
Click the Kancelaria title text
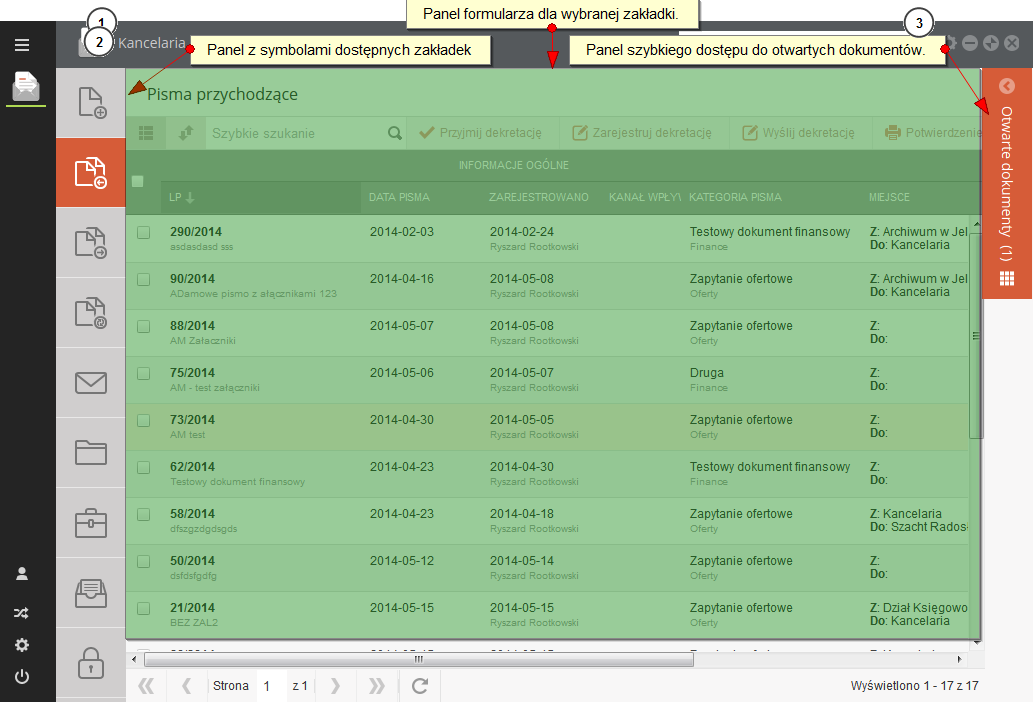(152, 43)
